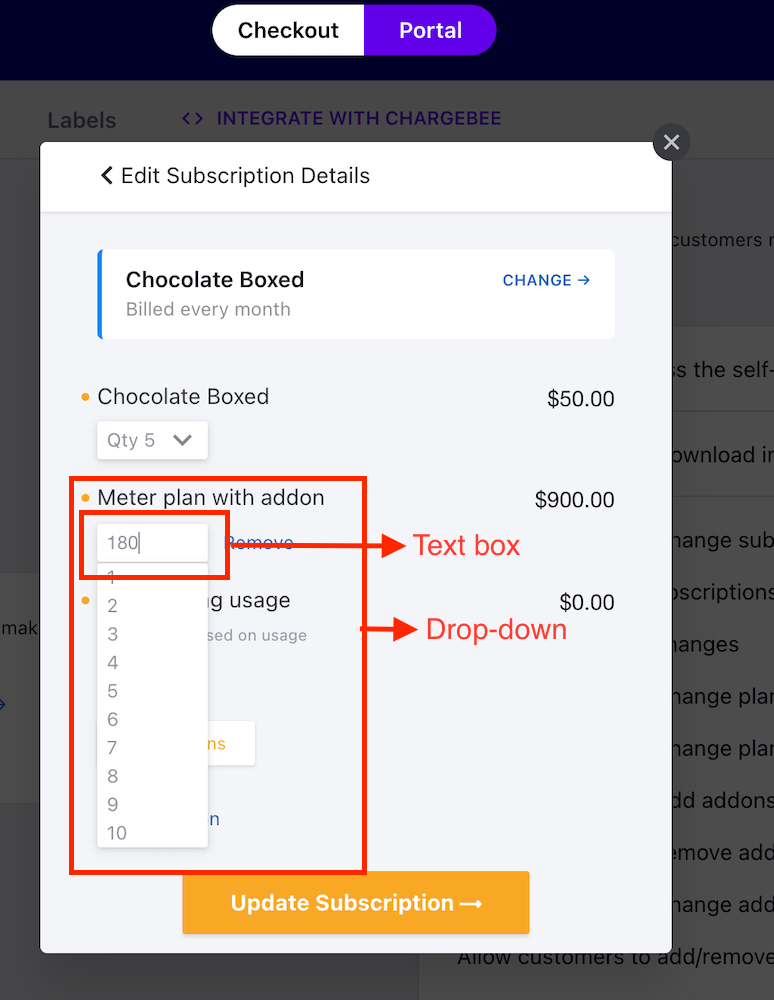Close the subscription modal with X icon

coord(671,142)
